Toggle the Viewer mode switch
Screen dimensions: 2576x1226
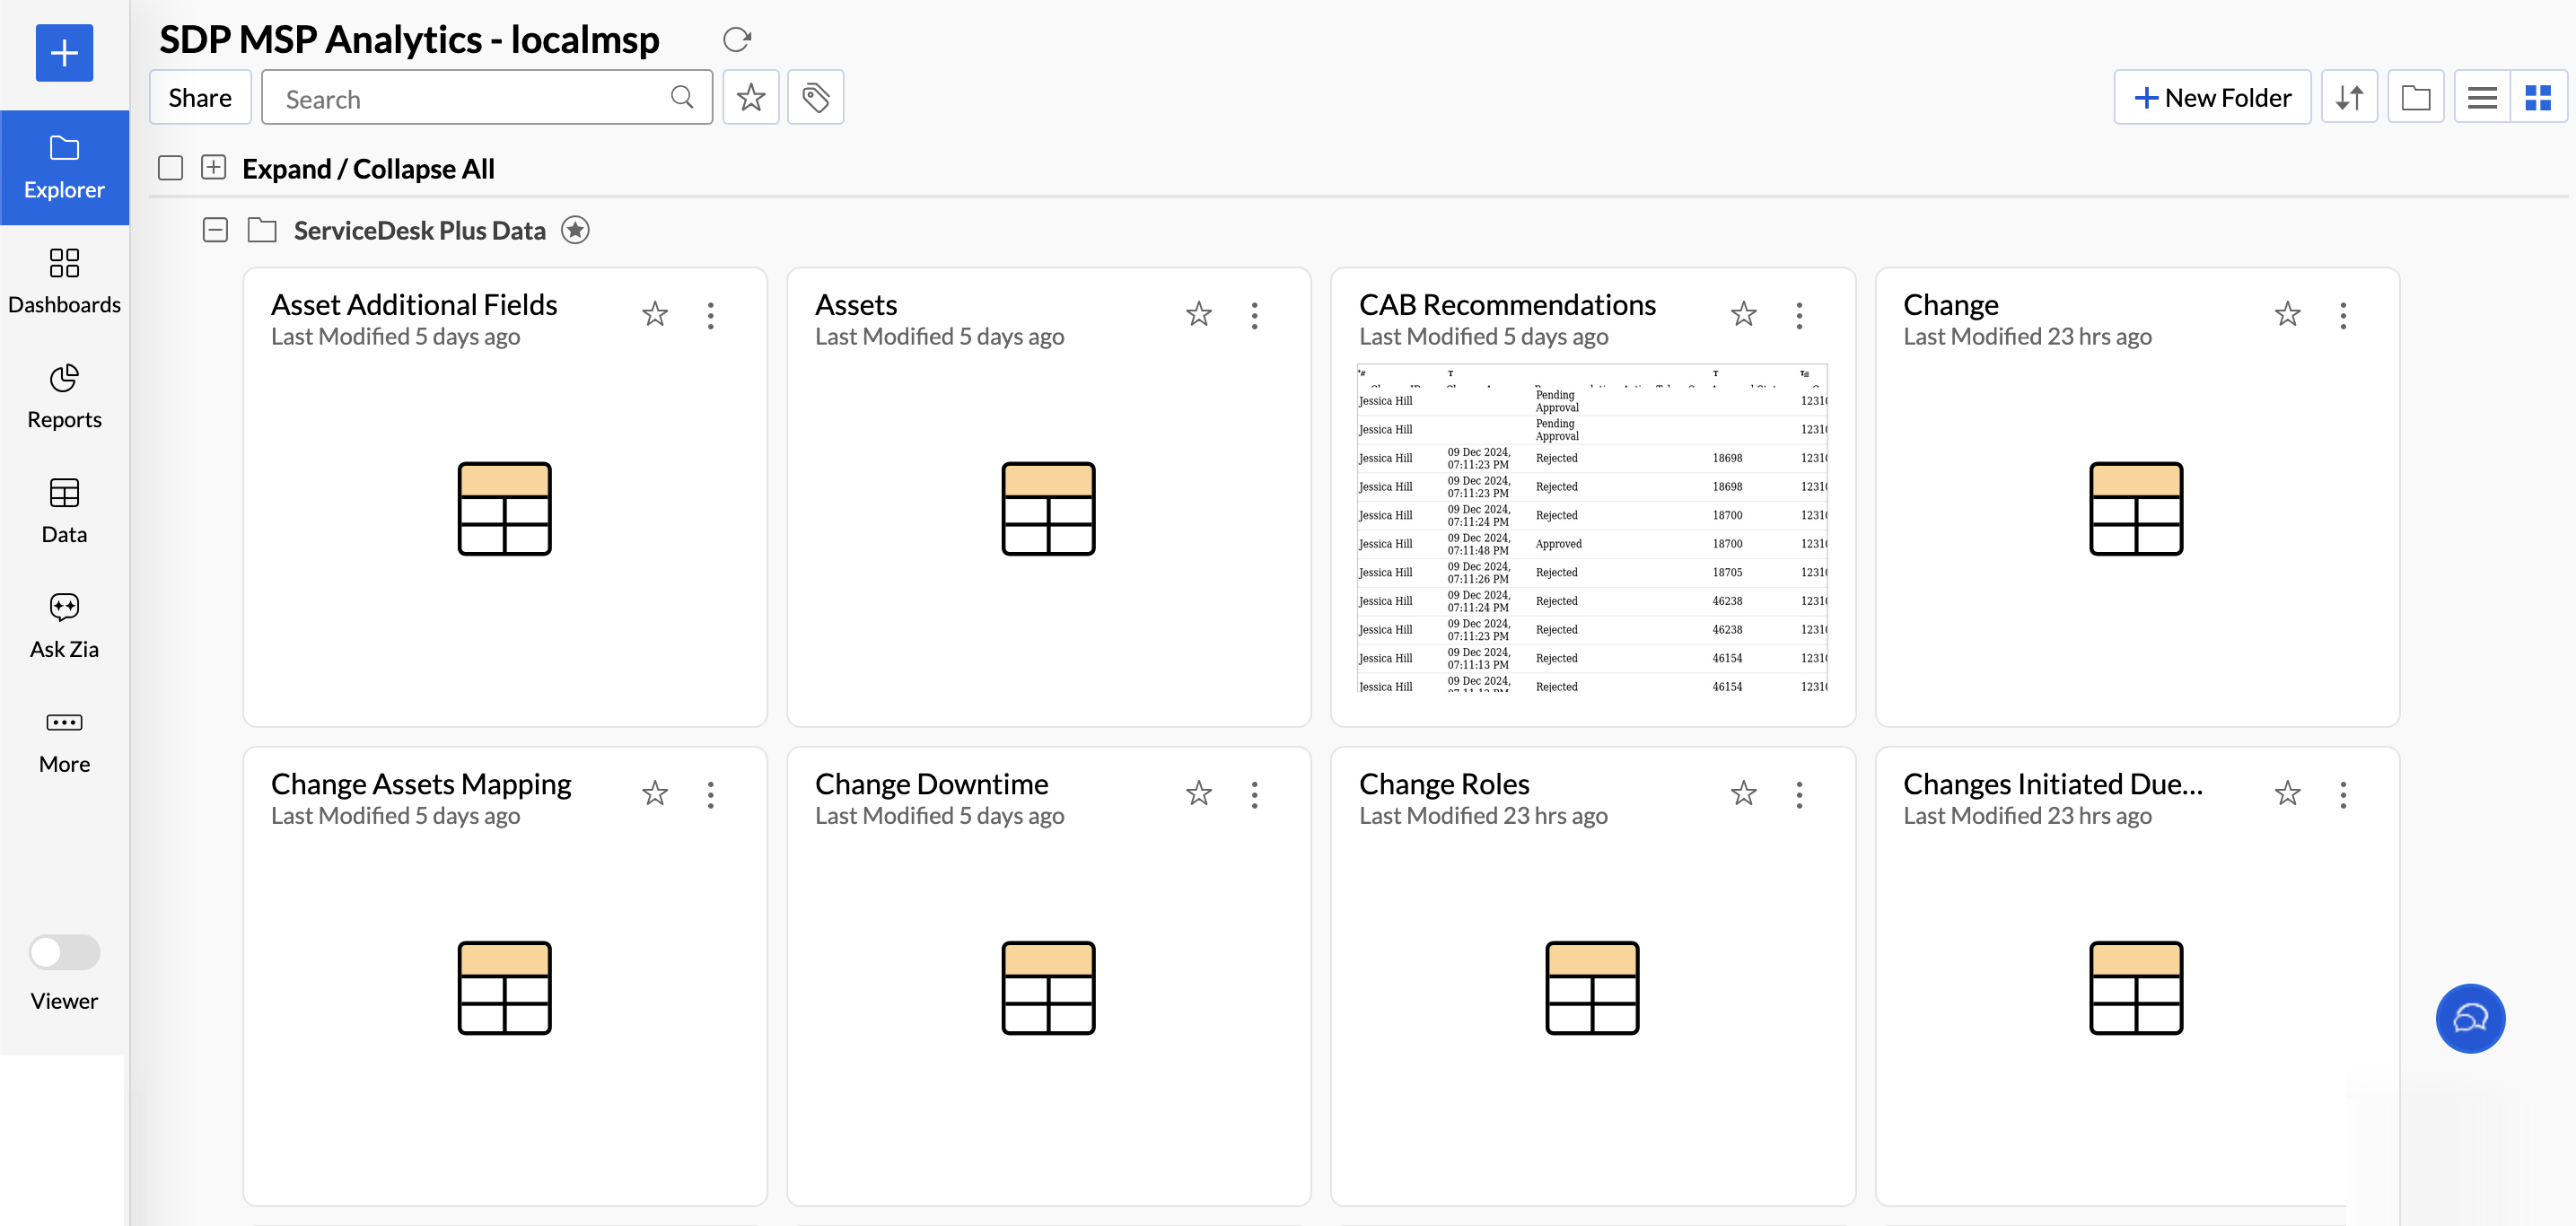click(64, 952)
